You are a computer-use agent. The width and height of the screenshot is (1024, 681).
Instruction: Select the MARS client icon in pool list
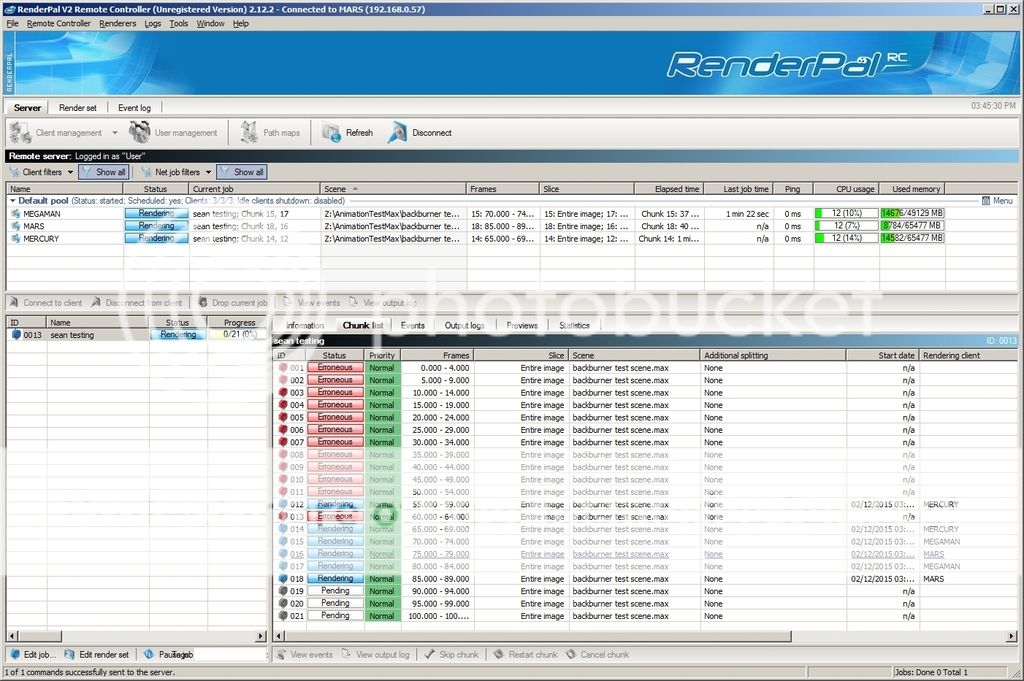tap(16, 226)
